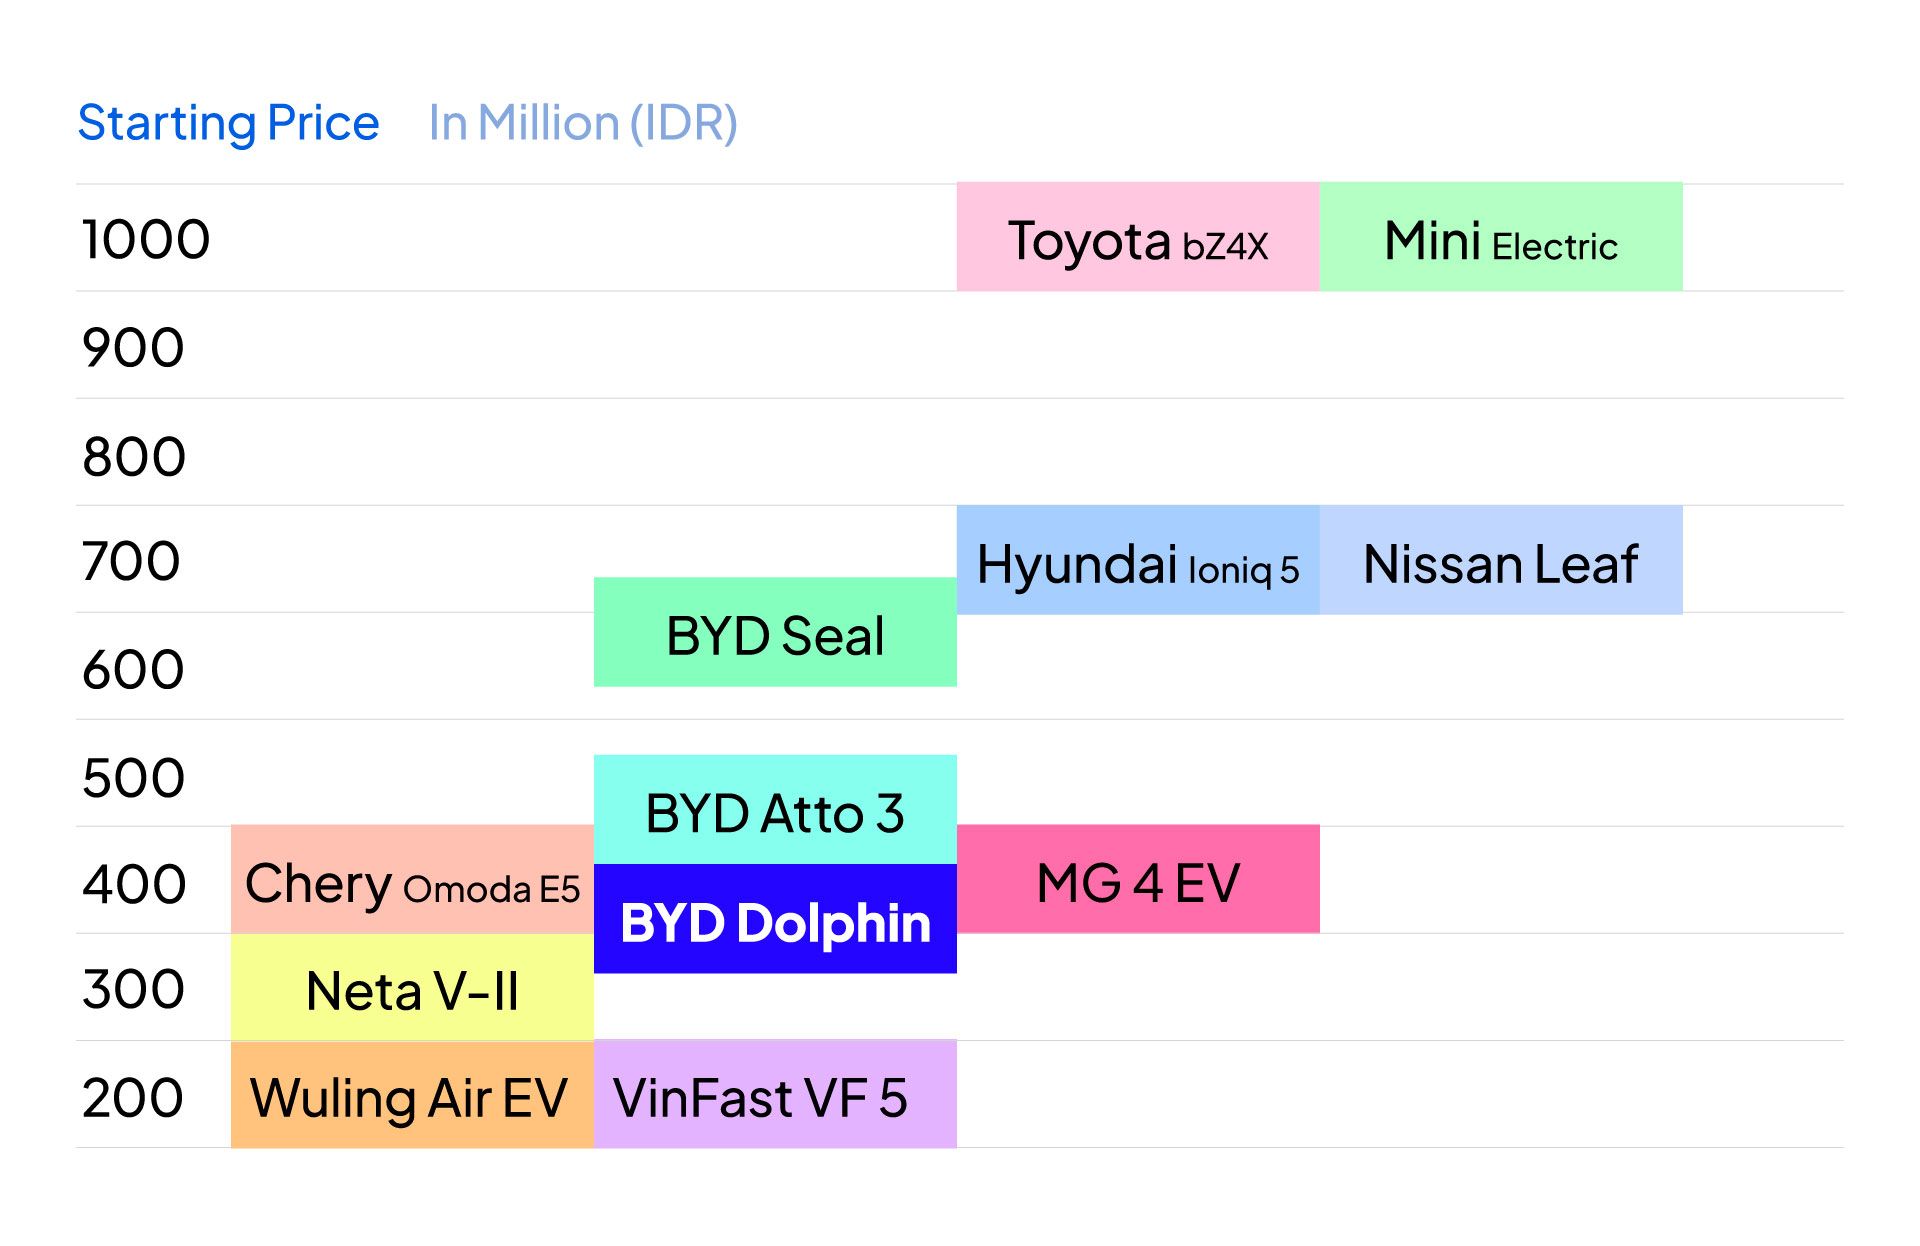
Task: Click the 500 price axis label
Action: pyautogui.click(x=134, y=777)
